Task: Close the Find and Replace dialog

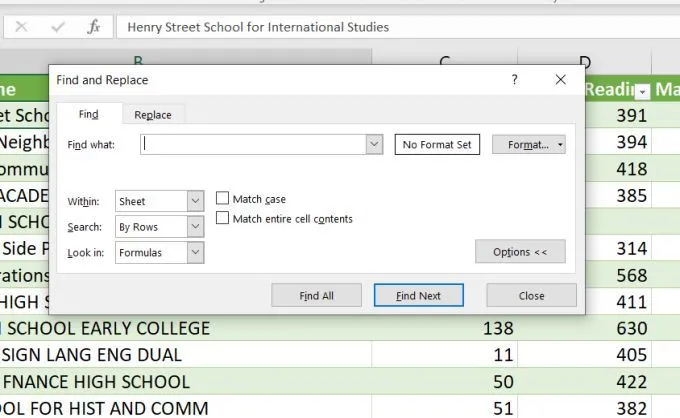Action: [560, 79]
